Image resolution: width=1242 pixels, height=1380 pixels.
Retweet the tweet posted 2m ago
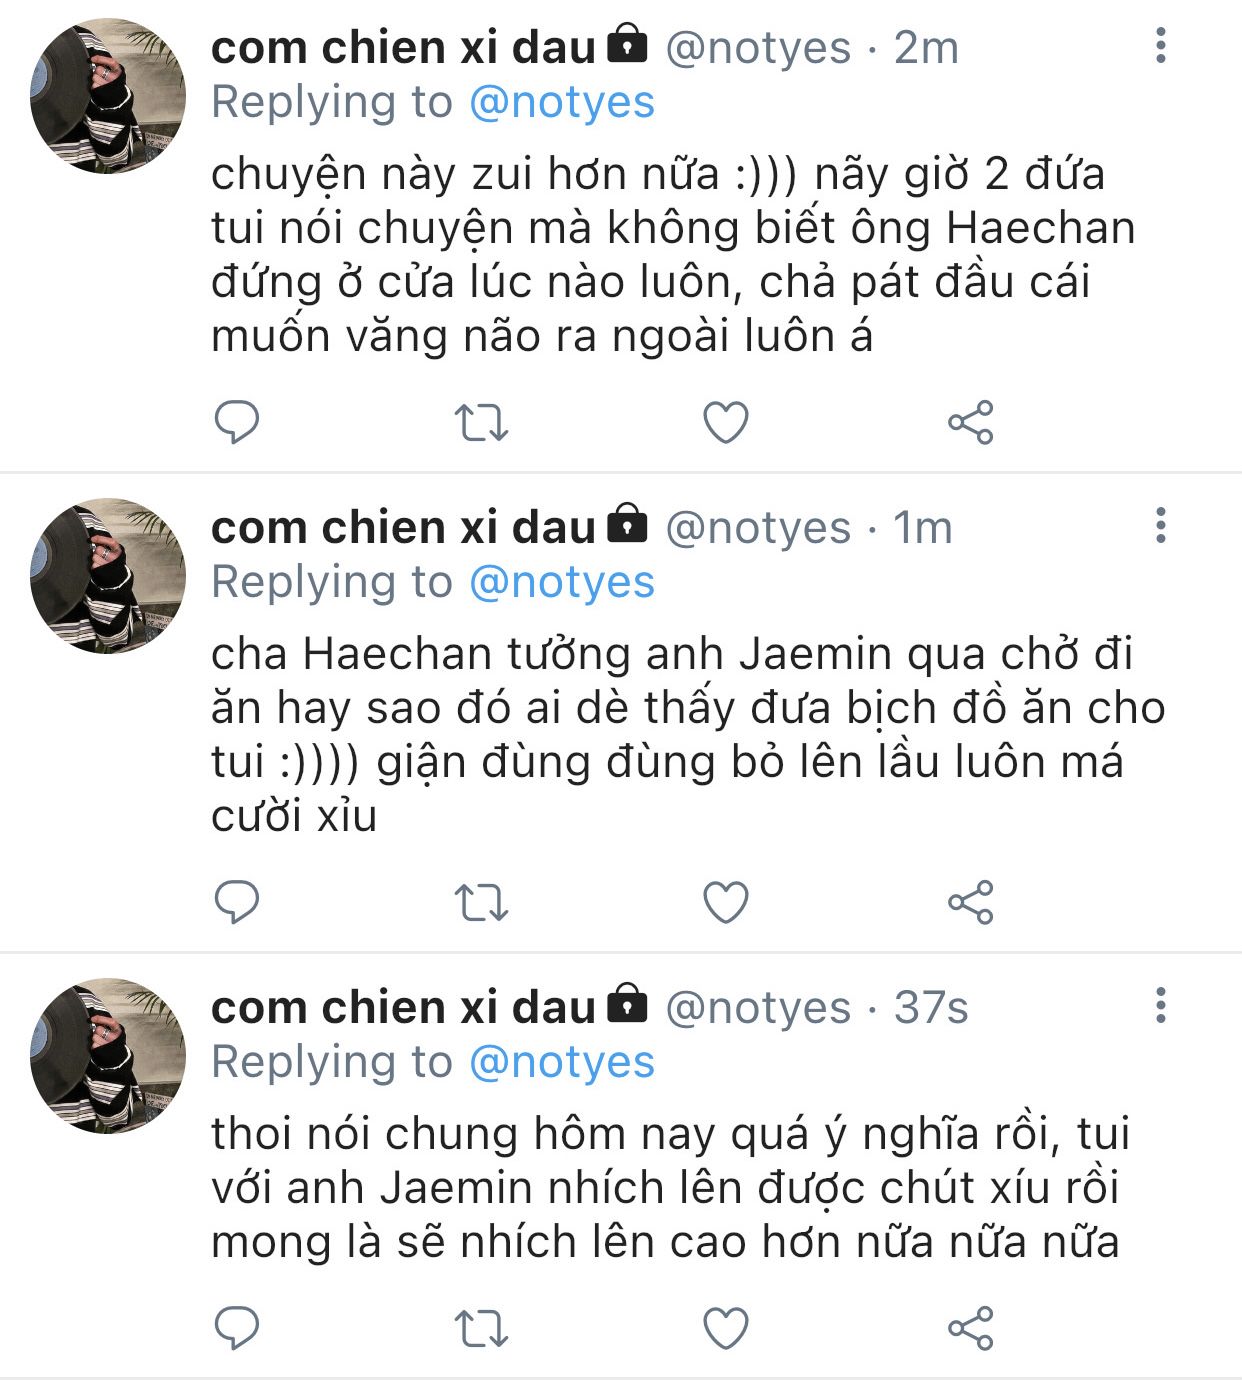pos(482,422)
